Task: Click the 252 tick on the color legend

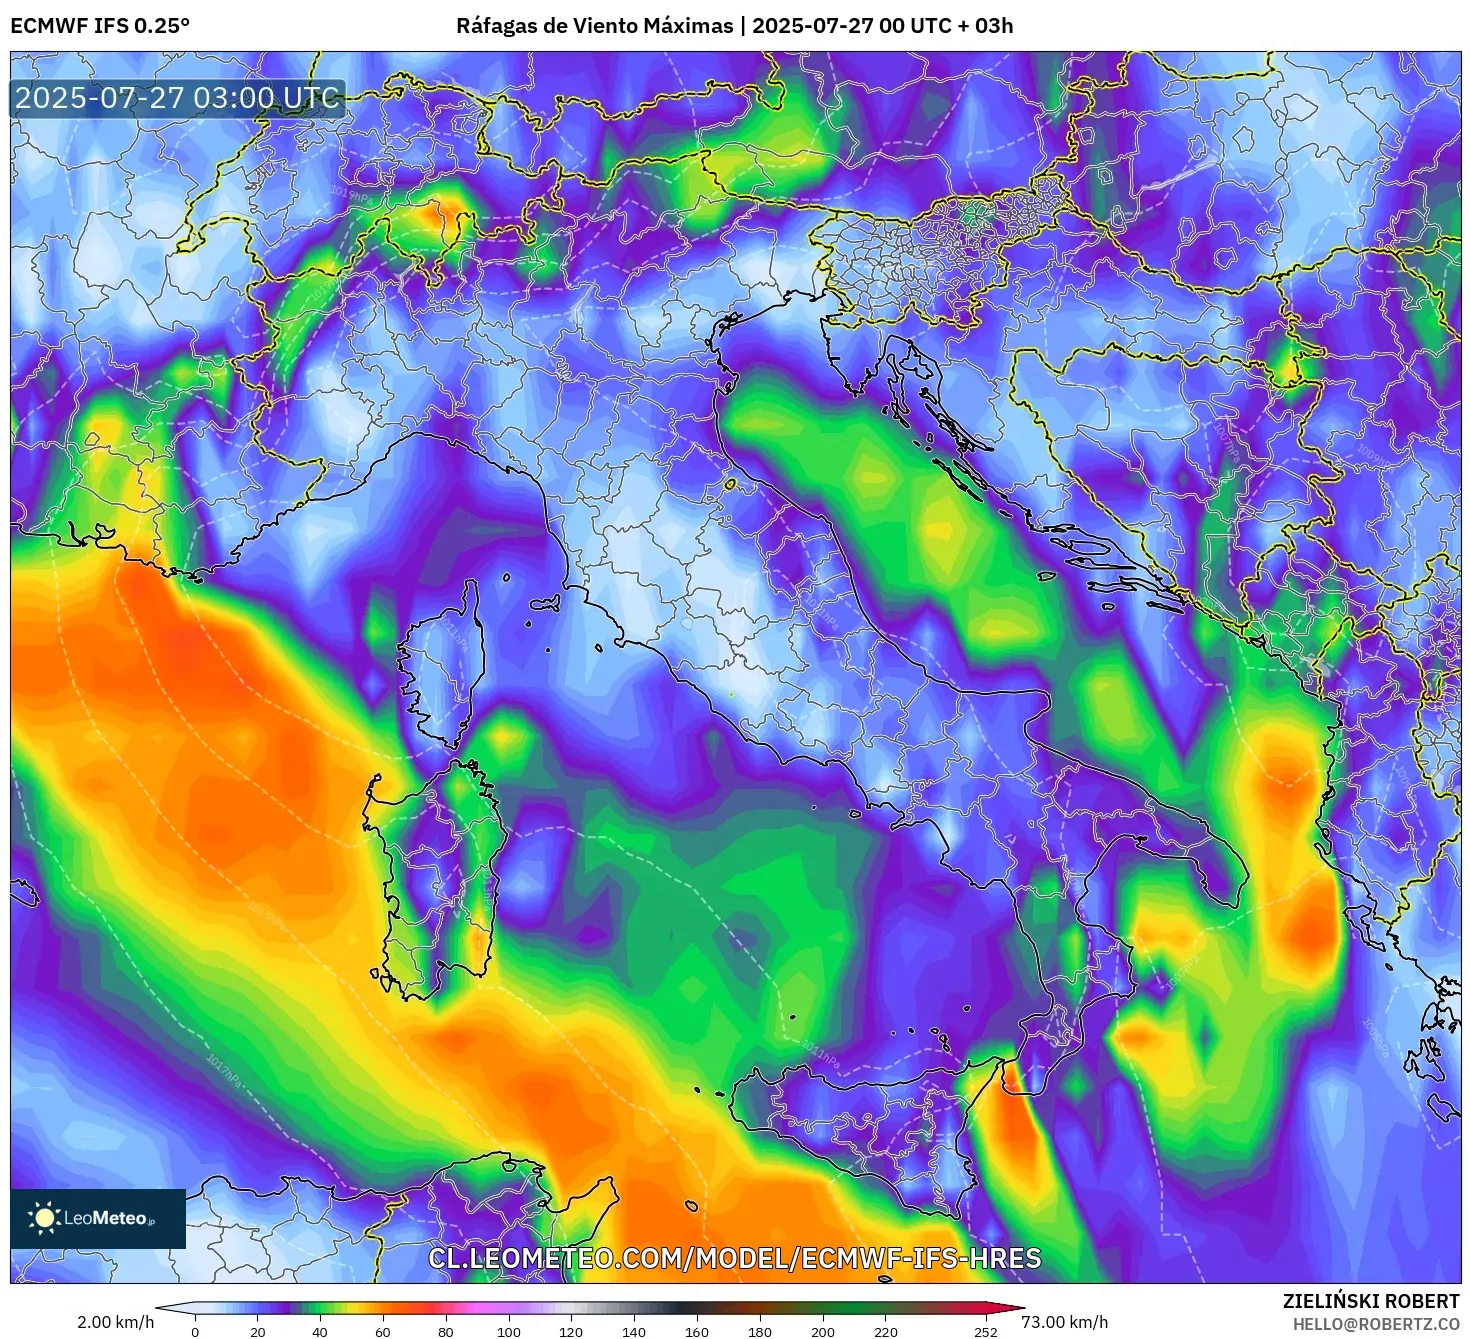Action: pos(986,1331)
